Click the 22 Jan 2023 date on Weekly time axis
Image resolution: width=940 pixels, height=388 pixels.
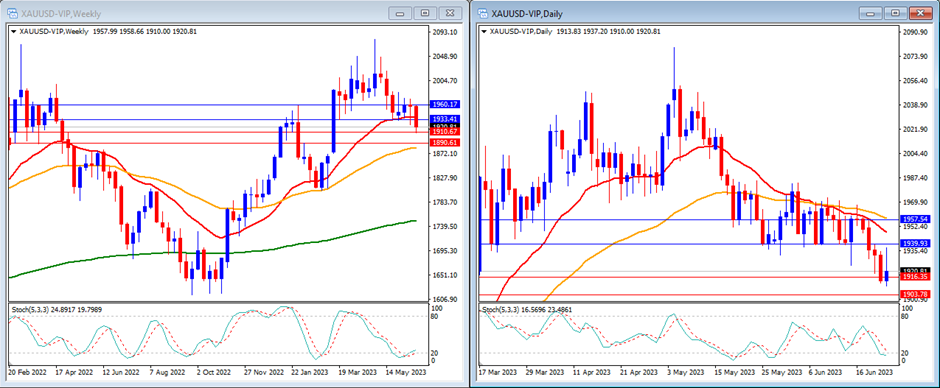point(310,372)
